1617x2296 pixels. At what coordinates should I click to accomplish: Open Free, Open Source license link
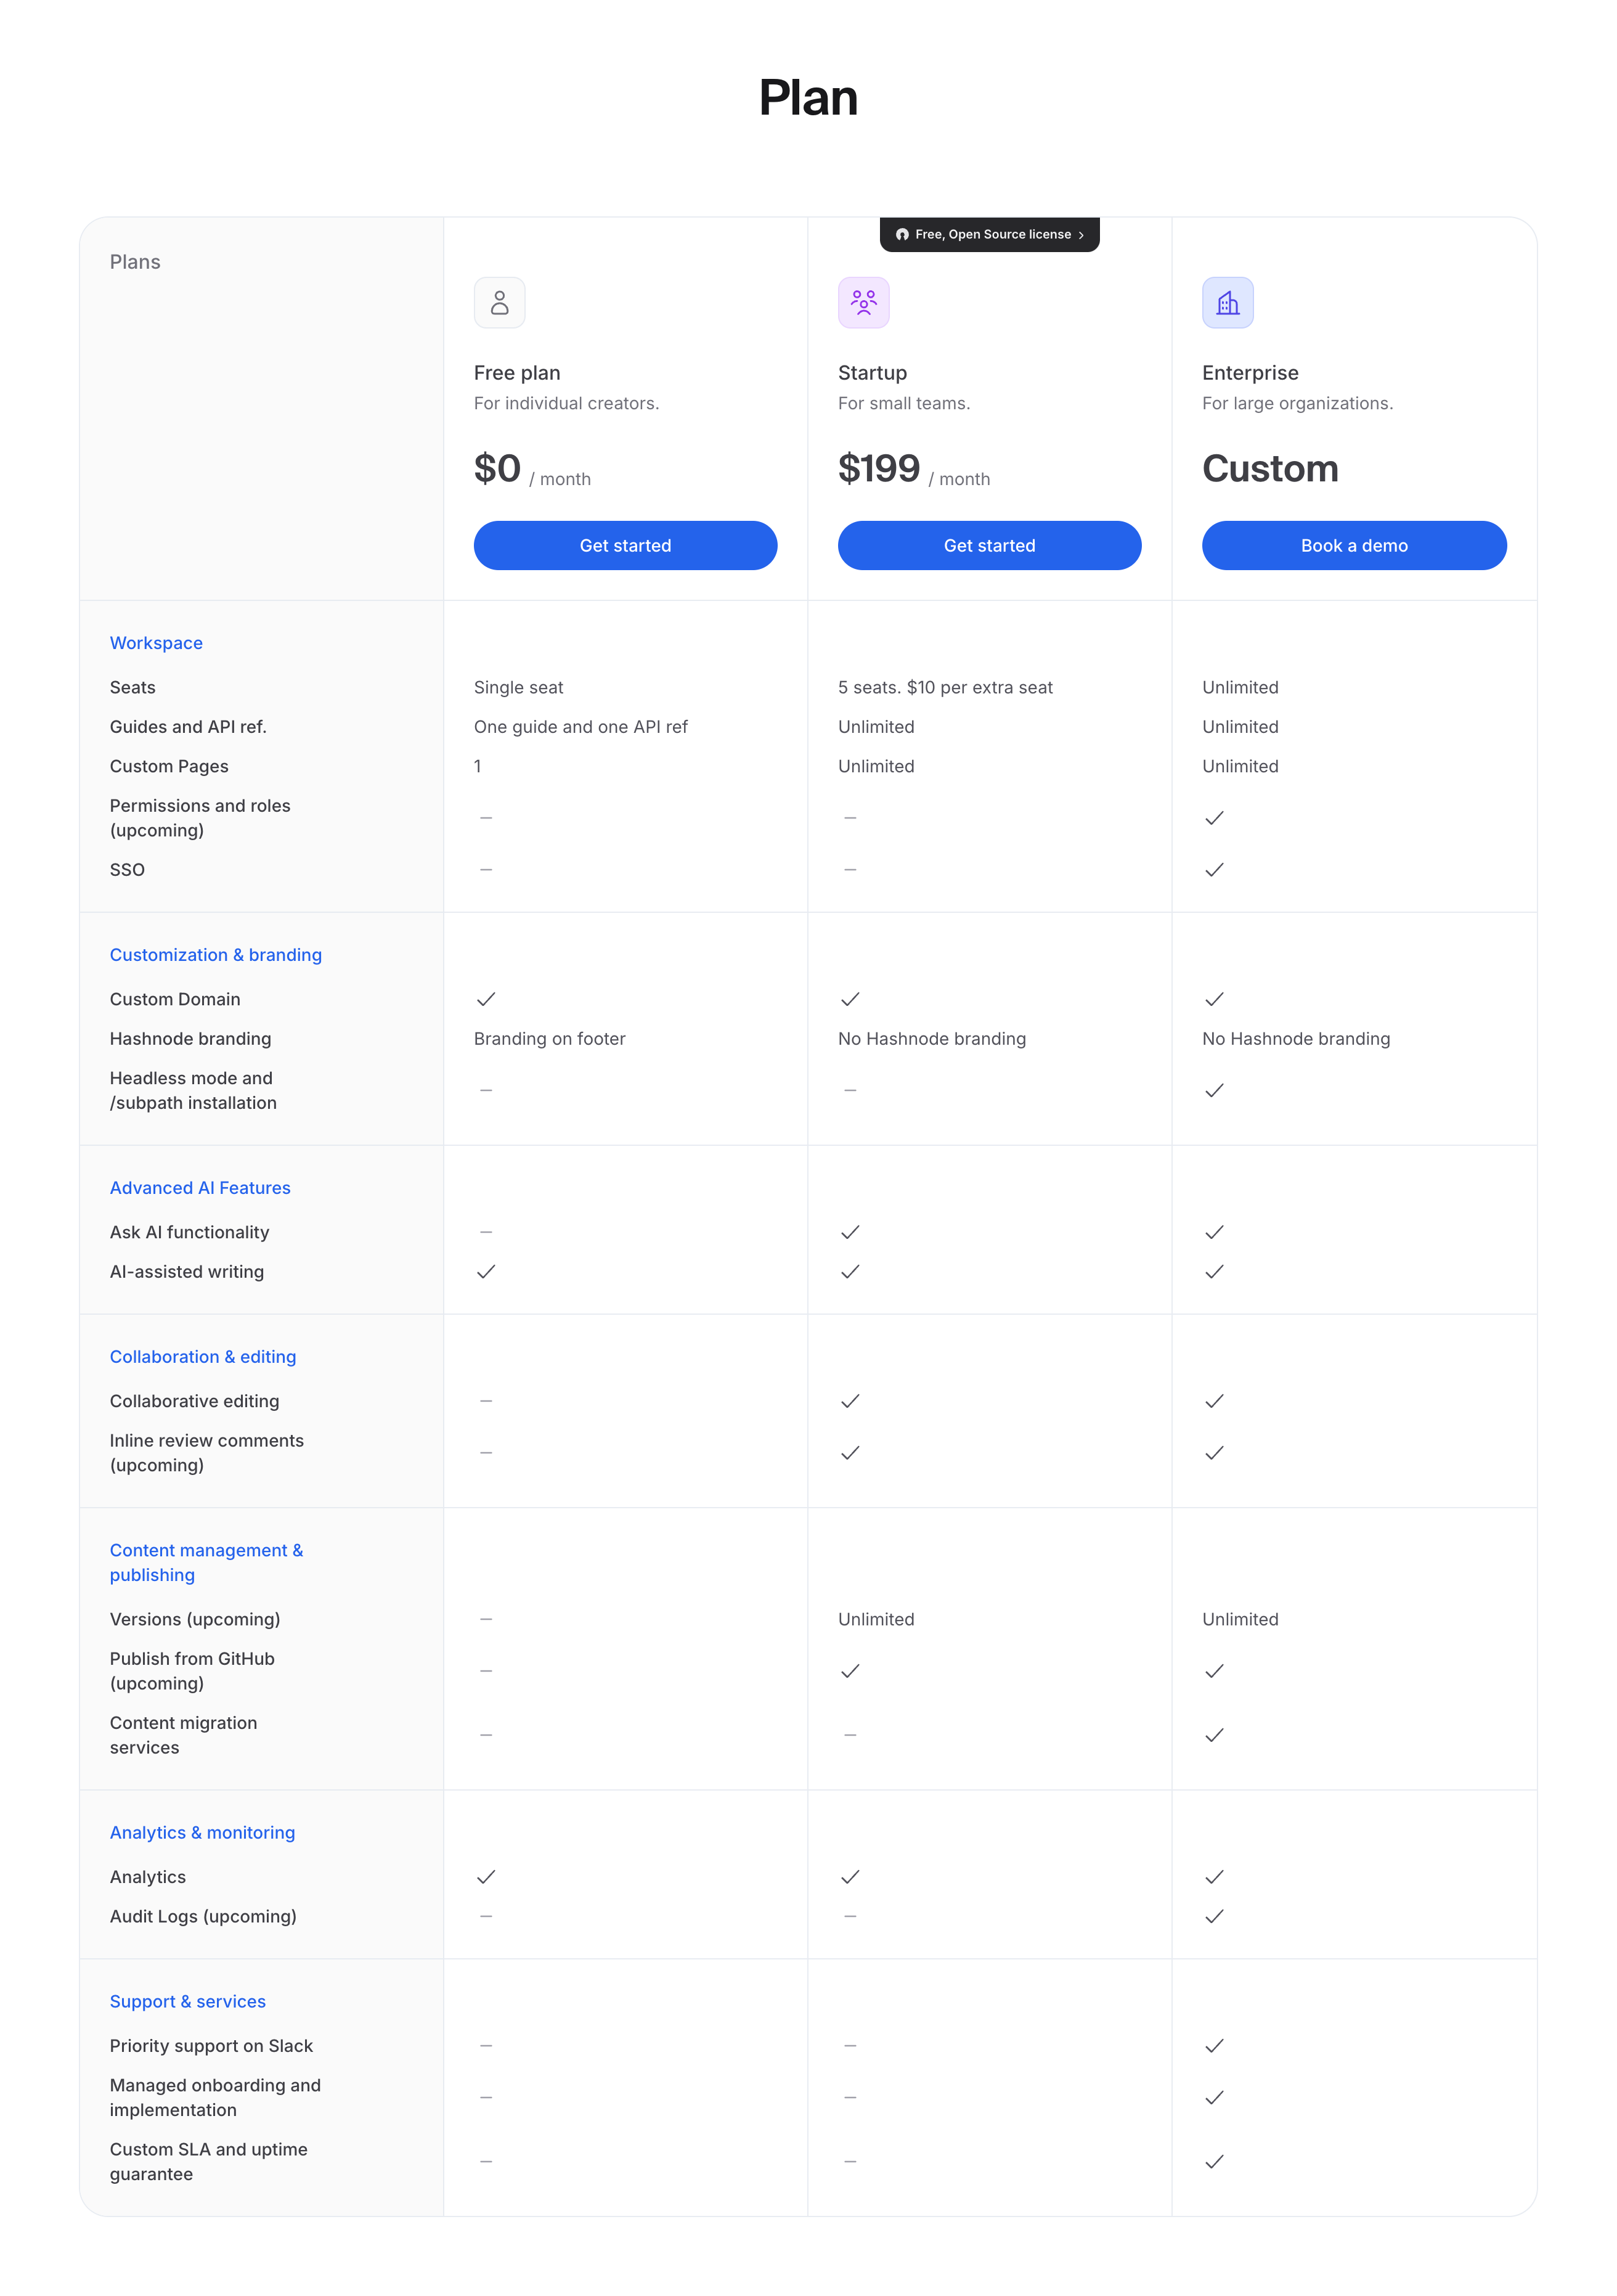[992, 234]
